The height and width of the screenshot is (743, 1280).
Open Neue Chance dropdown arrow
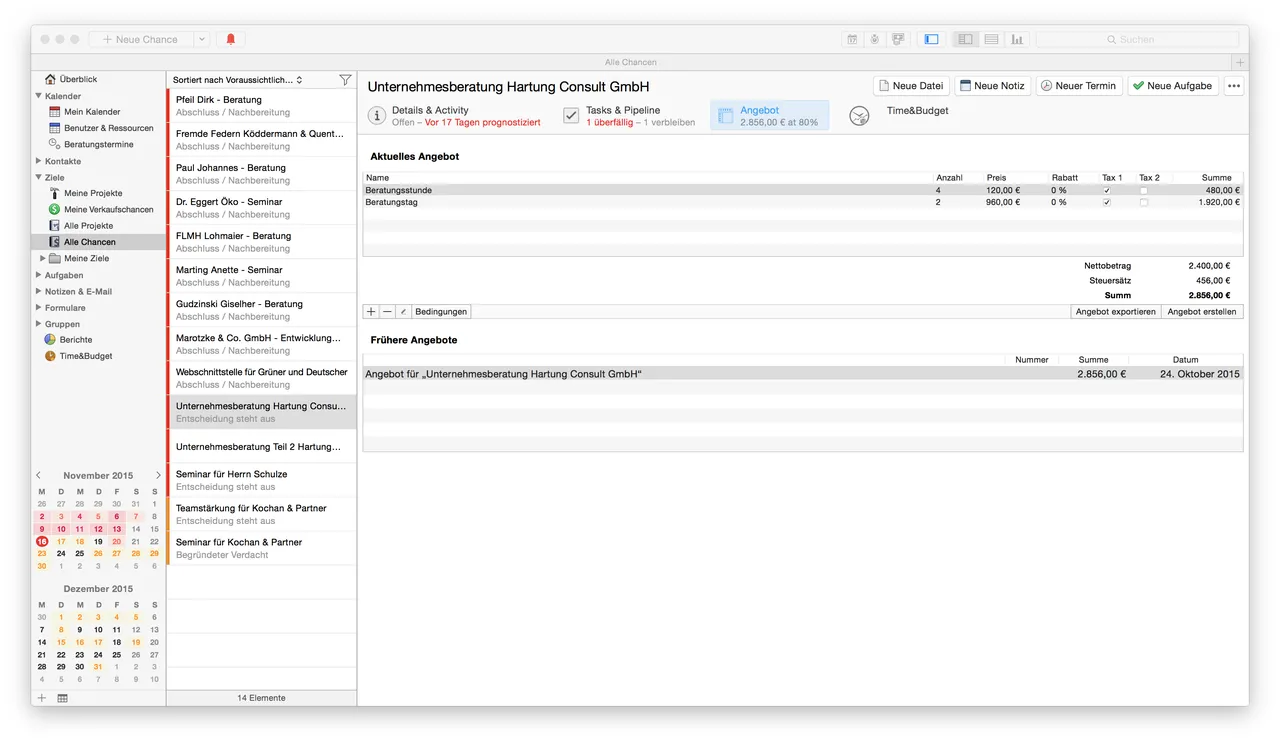tap(201, 39)
